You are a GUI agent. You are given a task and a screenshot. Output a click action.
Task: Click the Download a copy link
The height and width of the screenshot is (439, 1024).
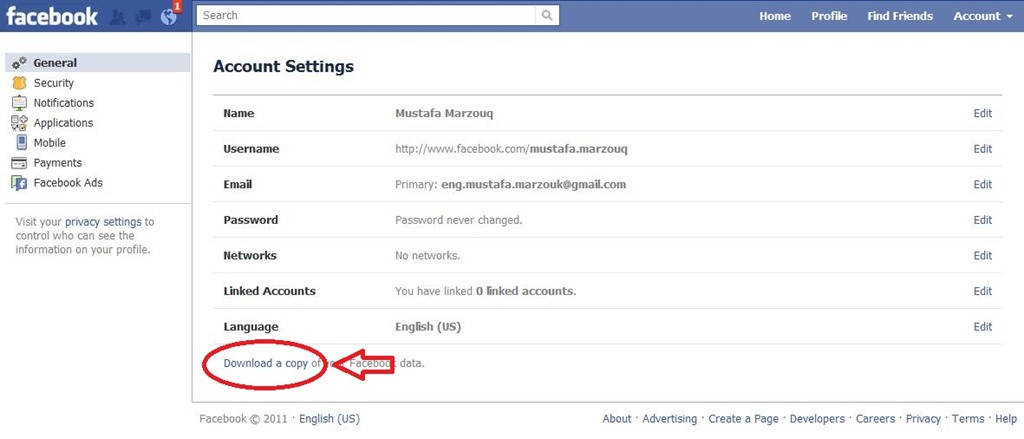coord(266,363)
